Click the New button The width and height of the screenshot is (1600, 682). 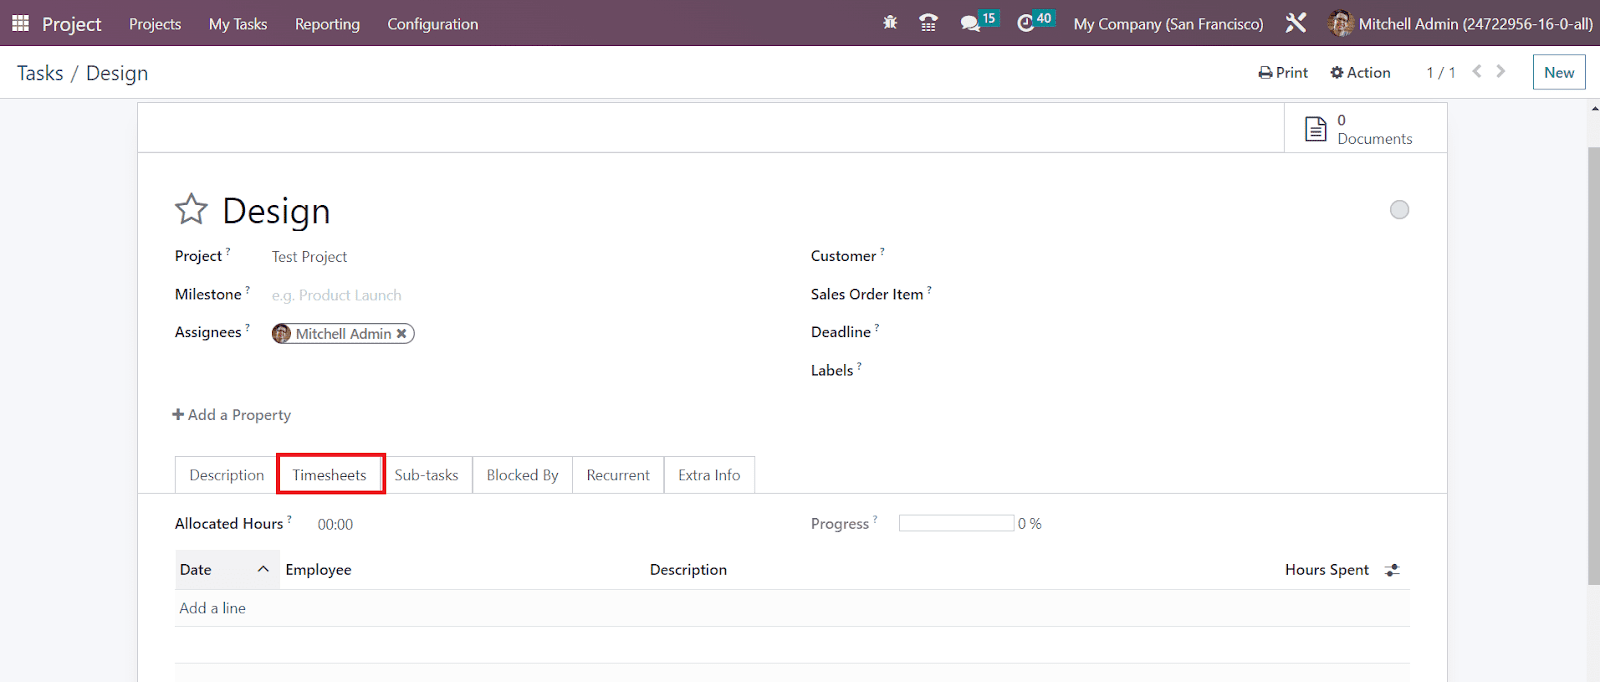coord(1558,73)
